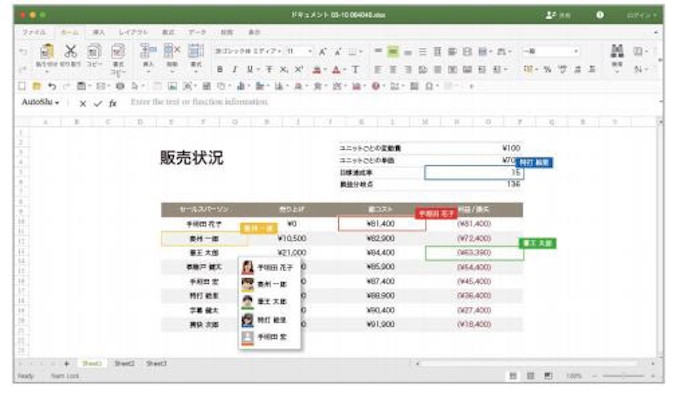Click the Paste clipboard icon
This screenshot has width=680, height=401.
46,54
